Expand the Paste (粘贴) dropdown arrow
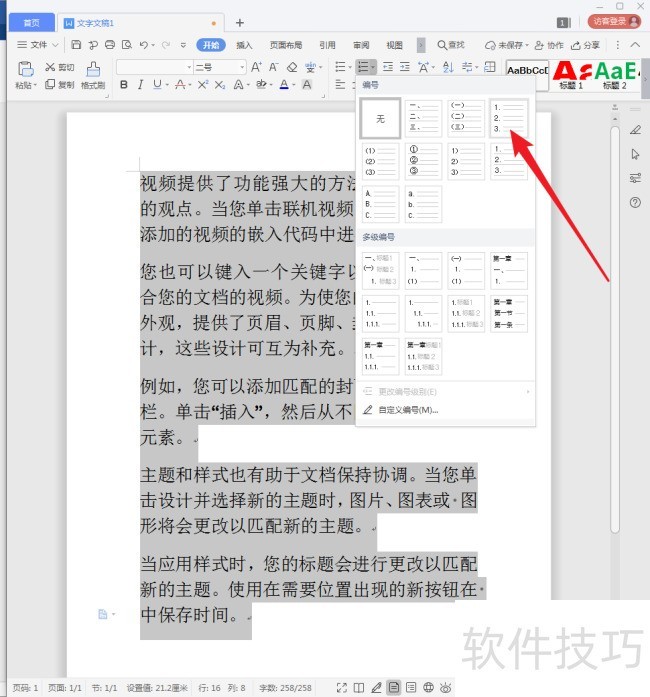The image size is (650, 697). [x=35, y=85]
